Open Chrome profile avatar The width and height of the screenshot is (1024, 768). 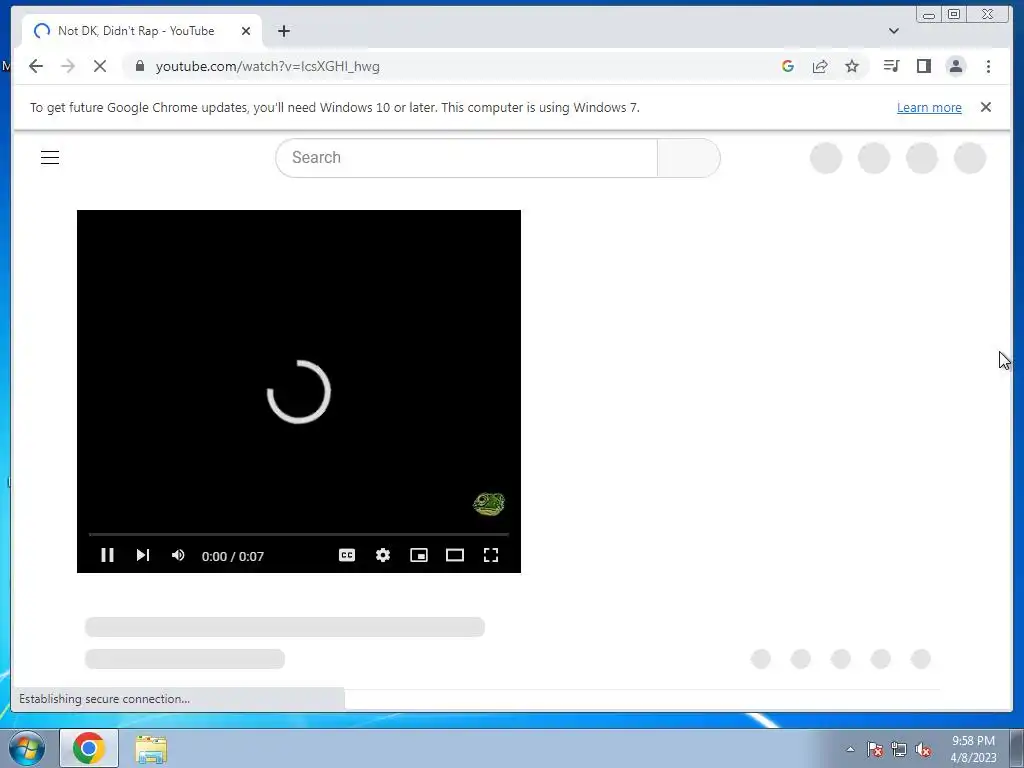click(955, 66)
